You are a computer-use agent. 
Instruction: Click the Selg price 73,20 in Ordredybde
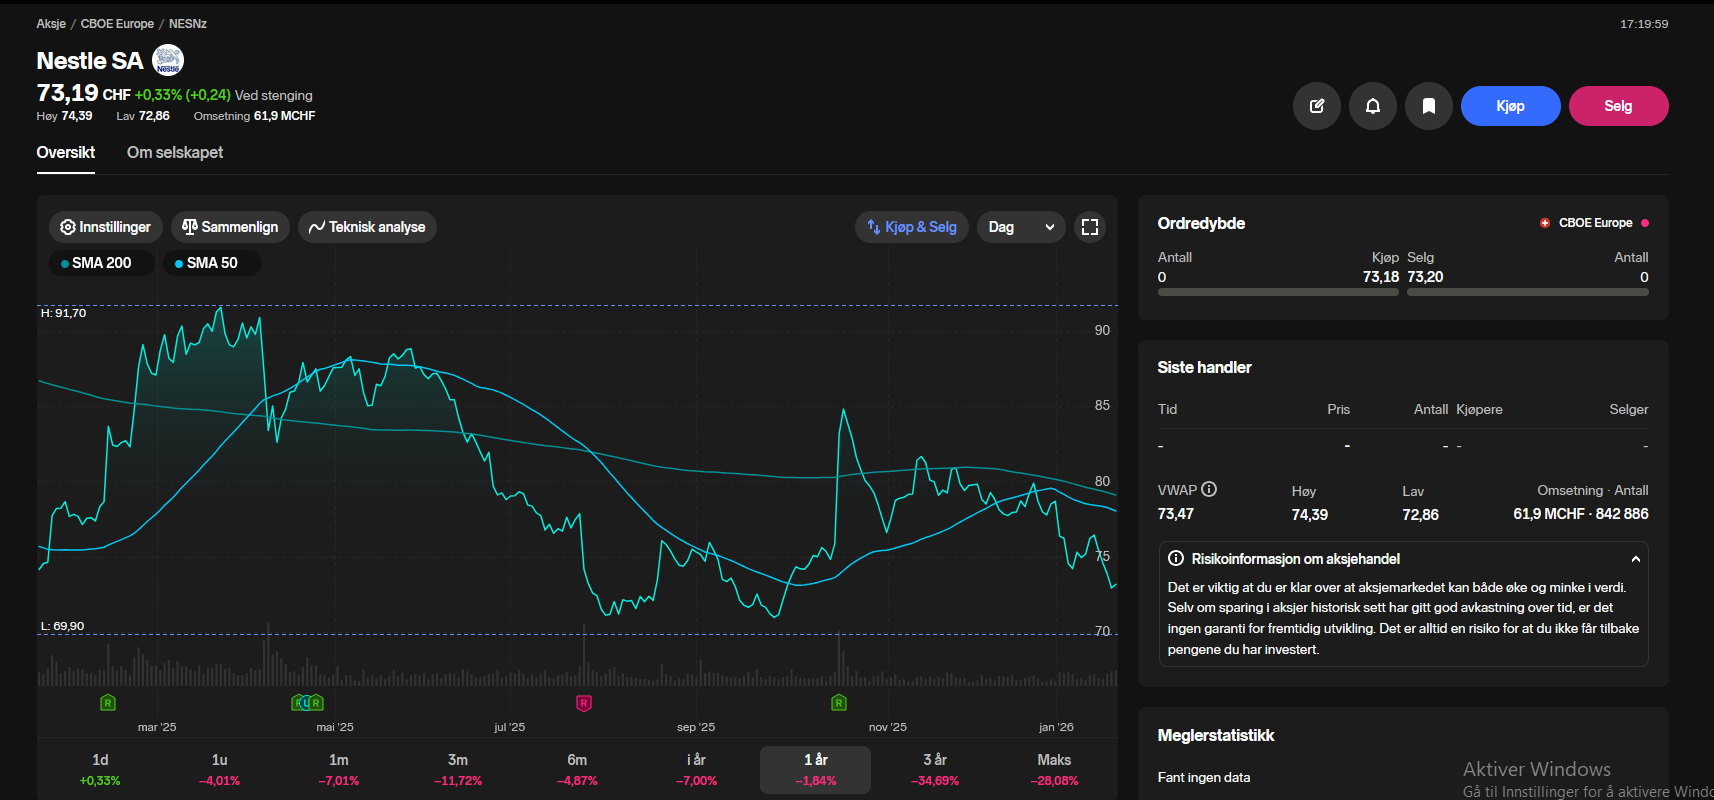(1425, 277)
